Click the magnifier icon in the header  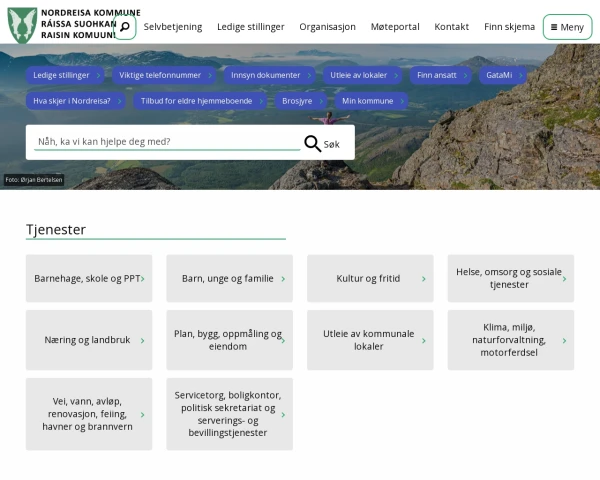tap(125, 27)
